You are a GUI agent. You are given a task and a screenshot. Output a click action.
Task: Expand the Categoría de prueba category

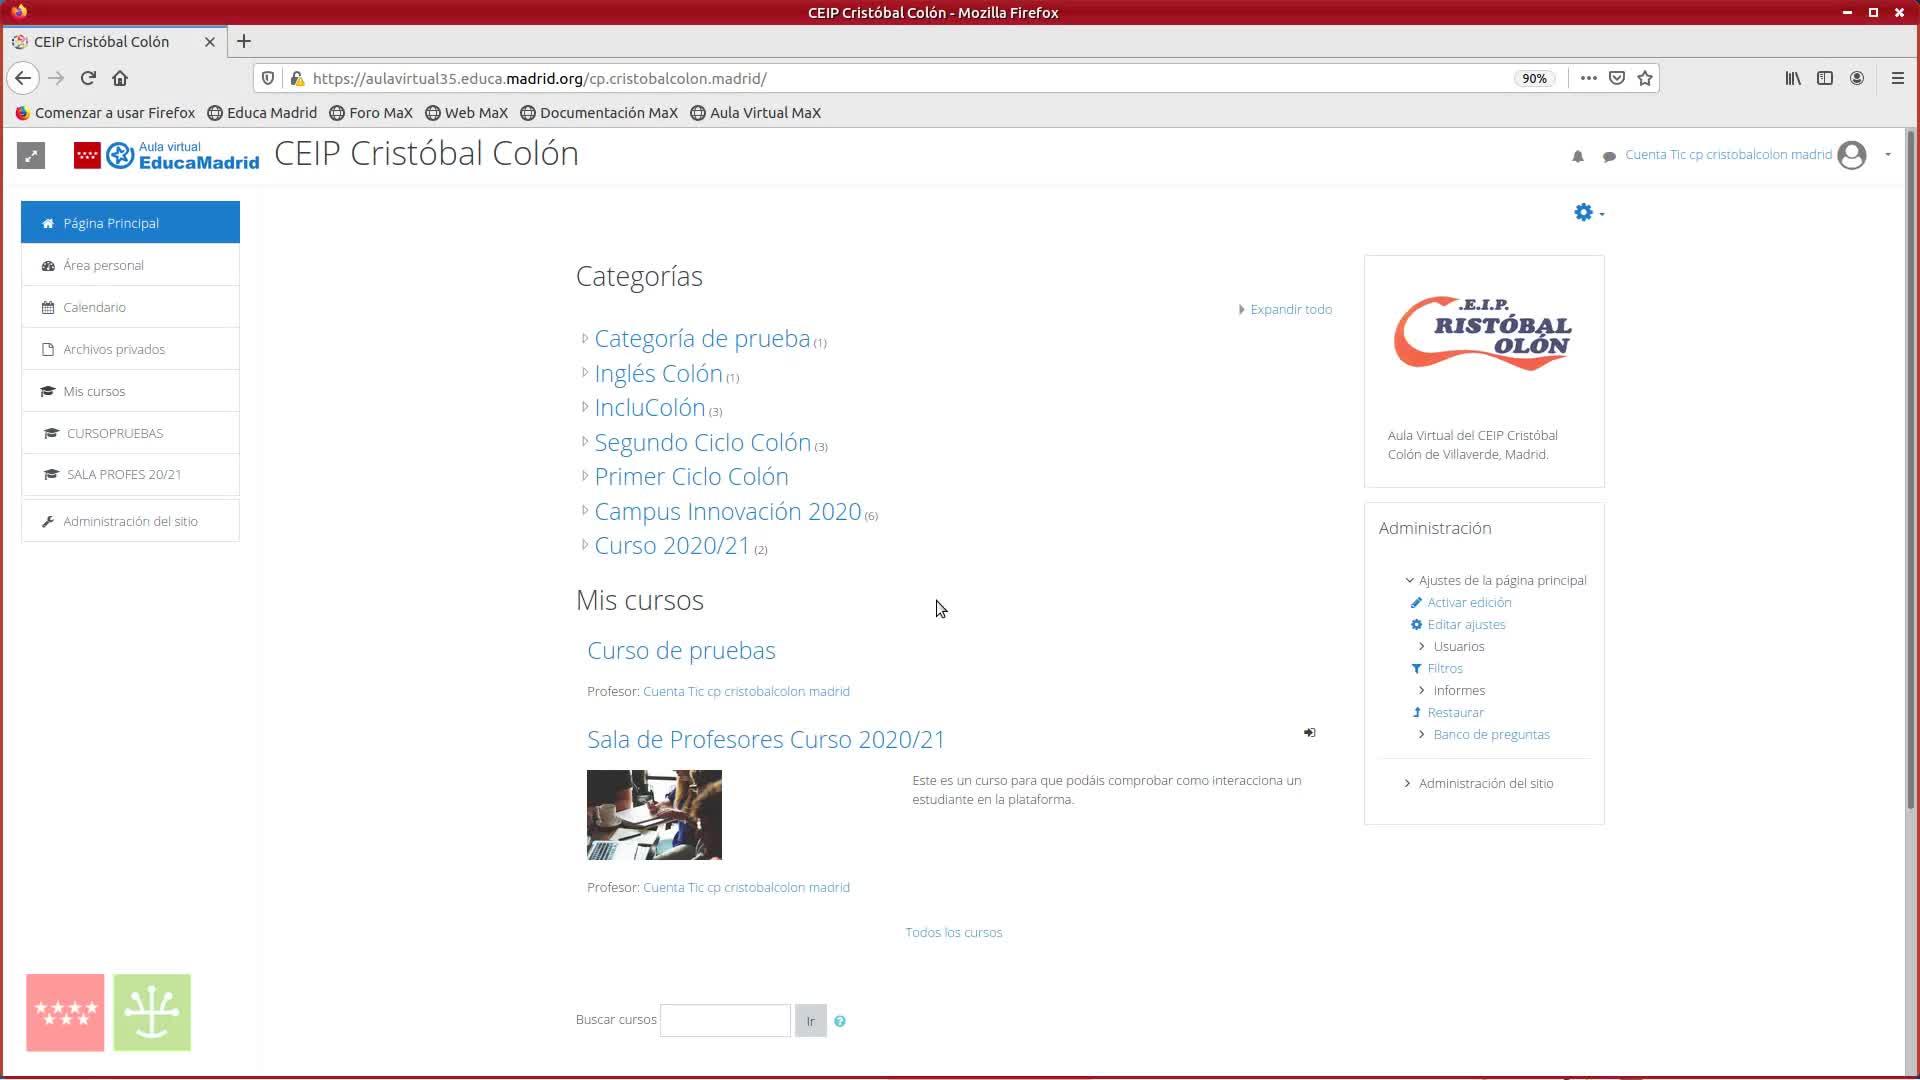pyautogui.click(x=585, y=339)
